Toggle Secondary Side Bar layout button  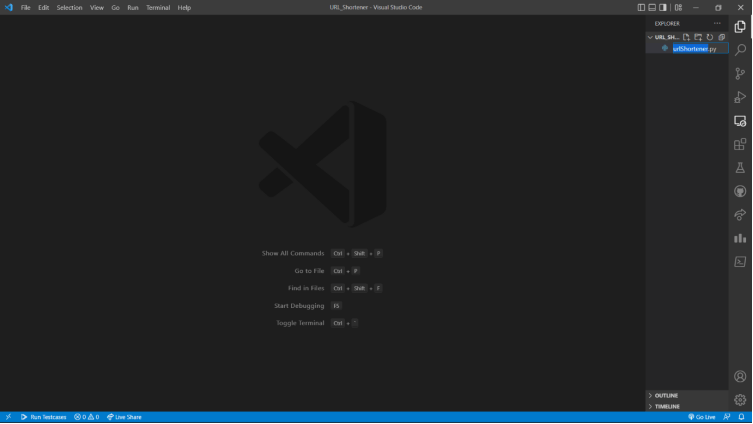[663, 7]
